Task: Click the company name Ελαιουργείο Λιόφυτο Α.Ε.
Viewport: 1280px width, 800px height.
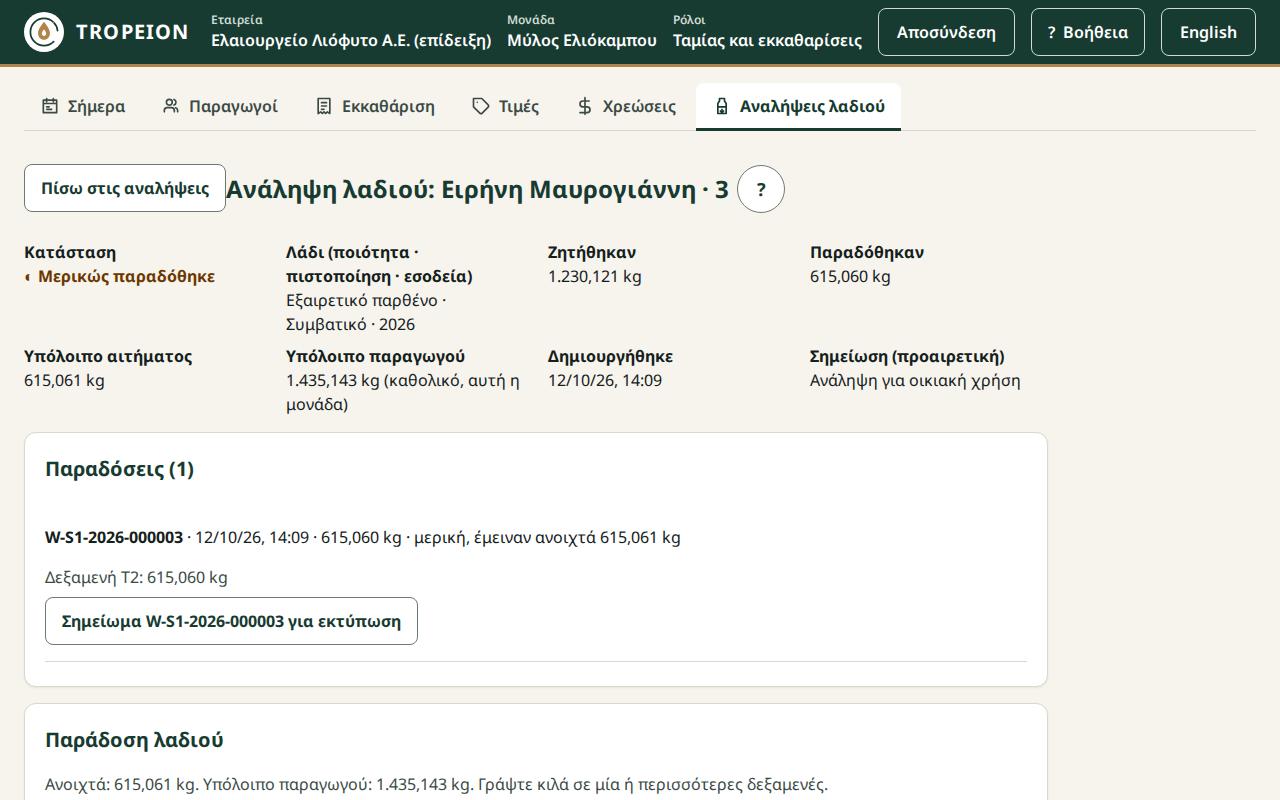Action: (351, 40)
